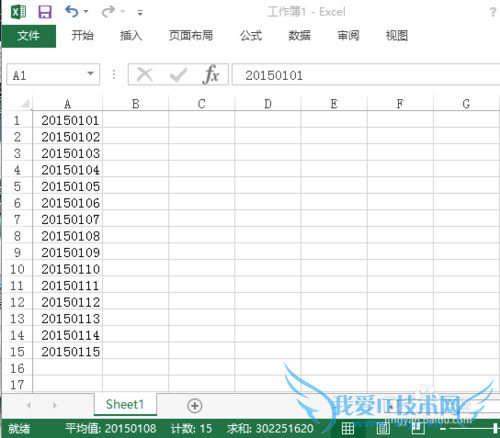
Task: Click the 计数: 15 status entry
Action: tap(191, 429)
